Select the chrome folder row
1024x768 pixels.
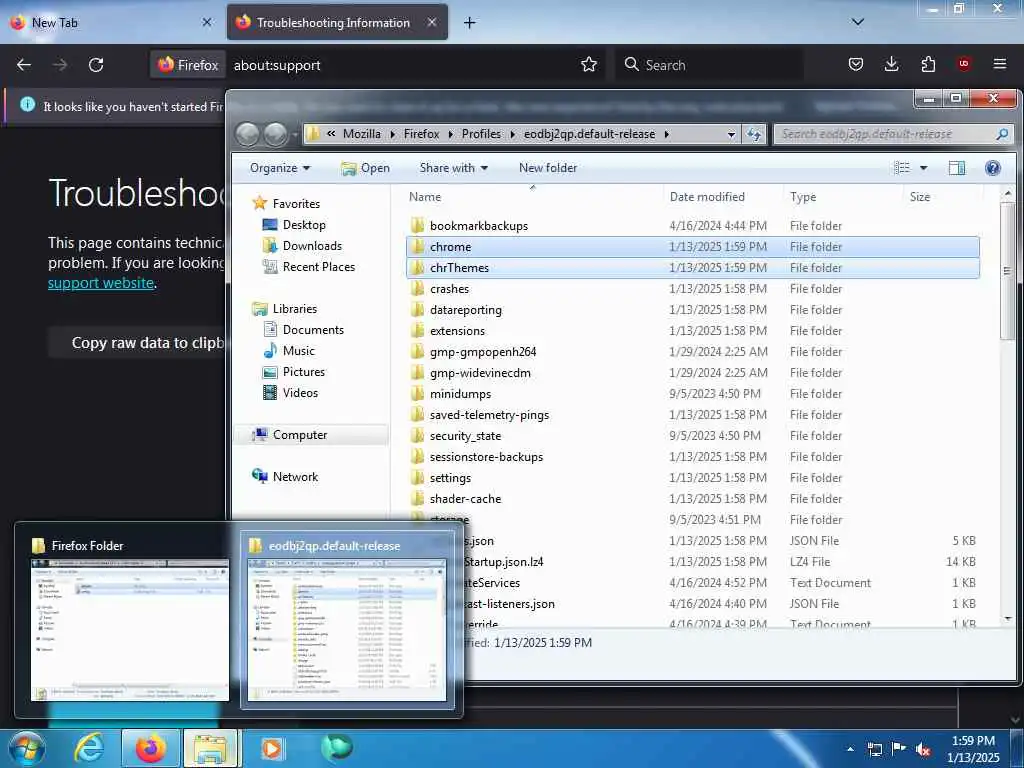[692, 247]
